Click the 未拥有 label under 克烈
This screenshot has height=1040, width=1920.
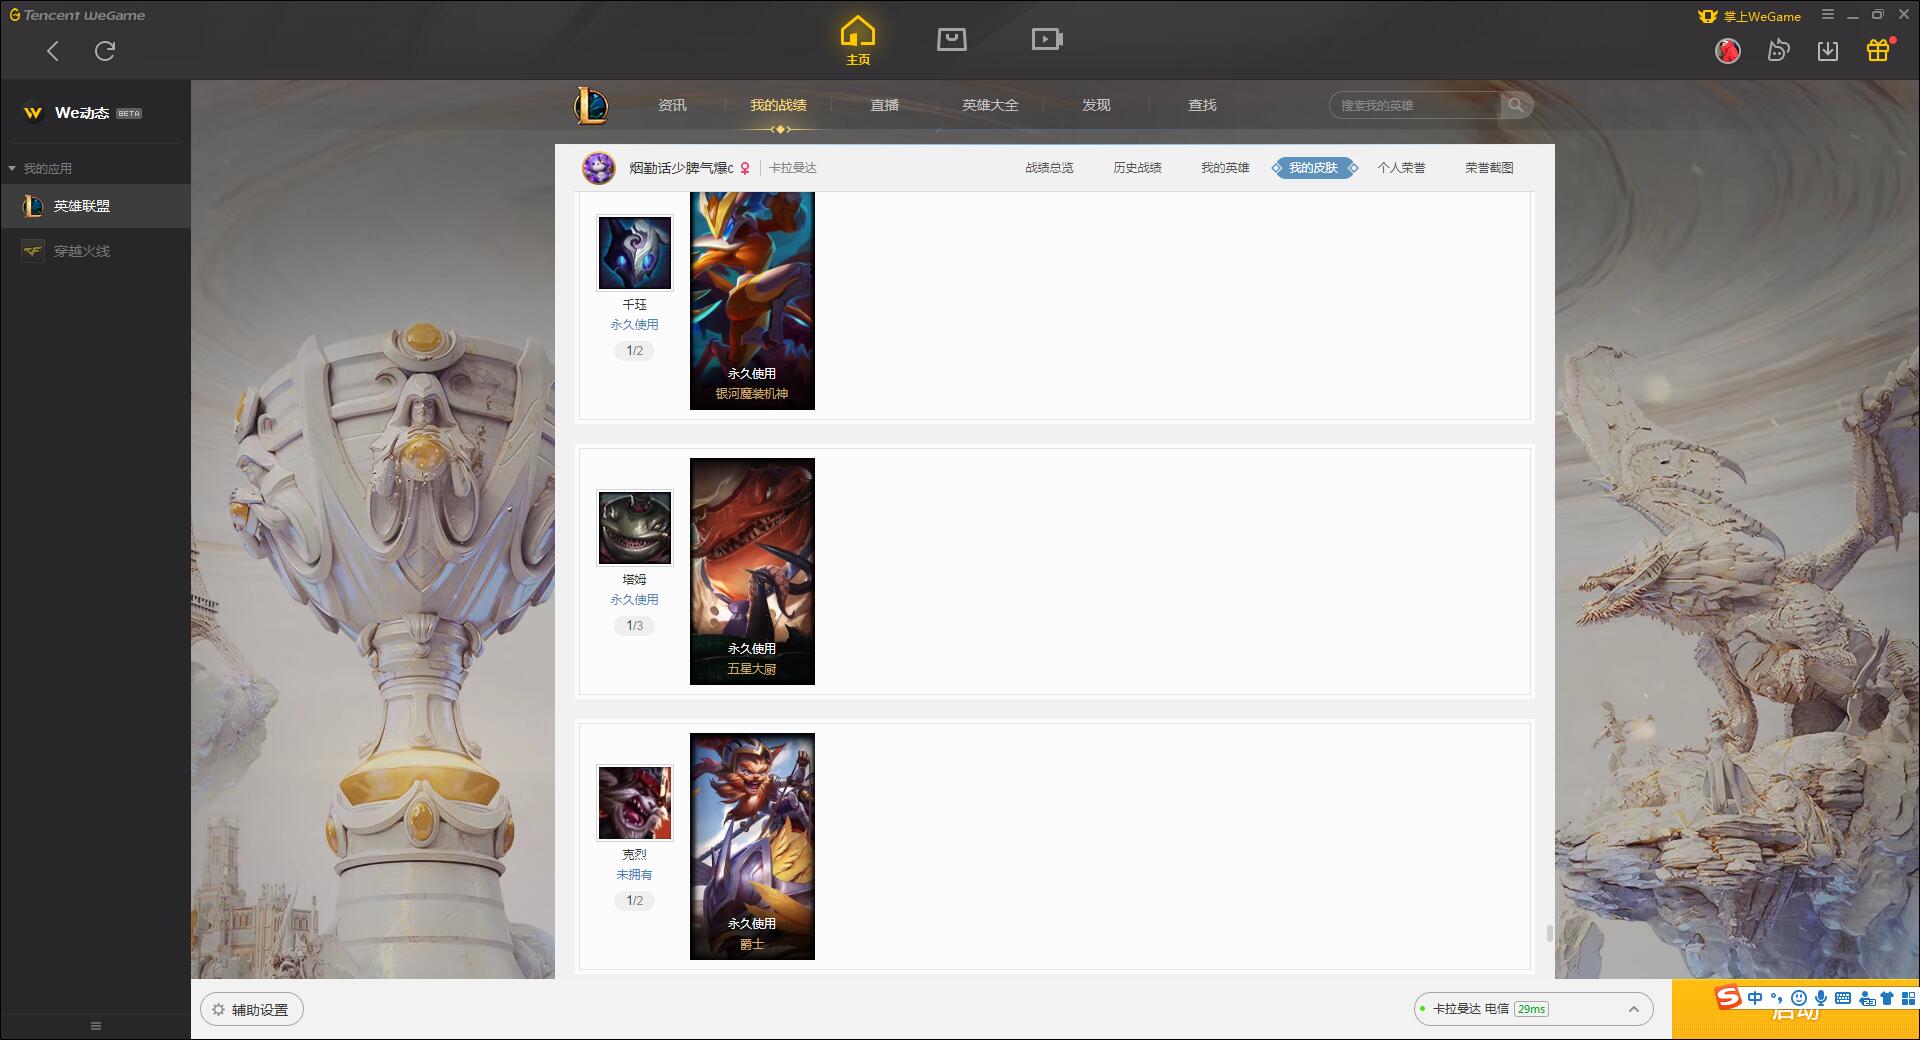pos(634,875)
